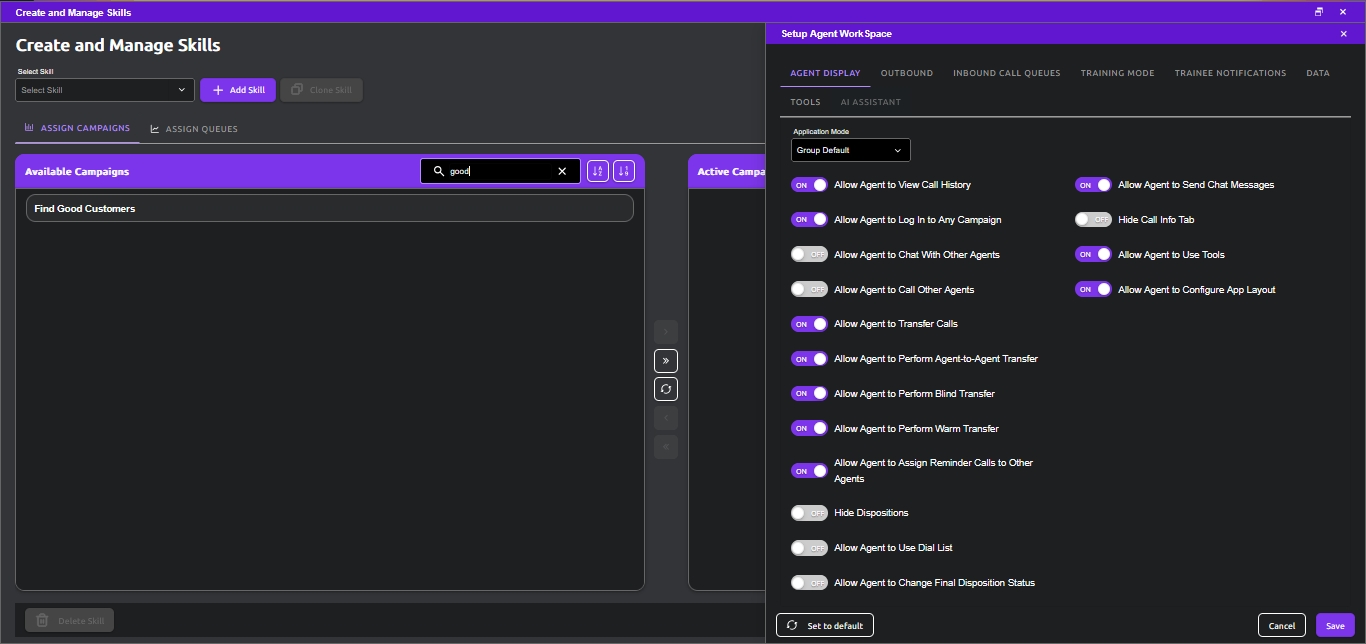Viewport: 1366px width, 644px height.
Task: Click the move-all-right double chevron button
Action: [x=666, y=360]
